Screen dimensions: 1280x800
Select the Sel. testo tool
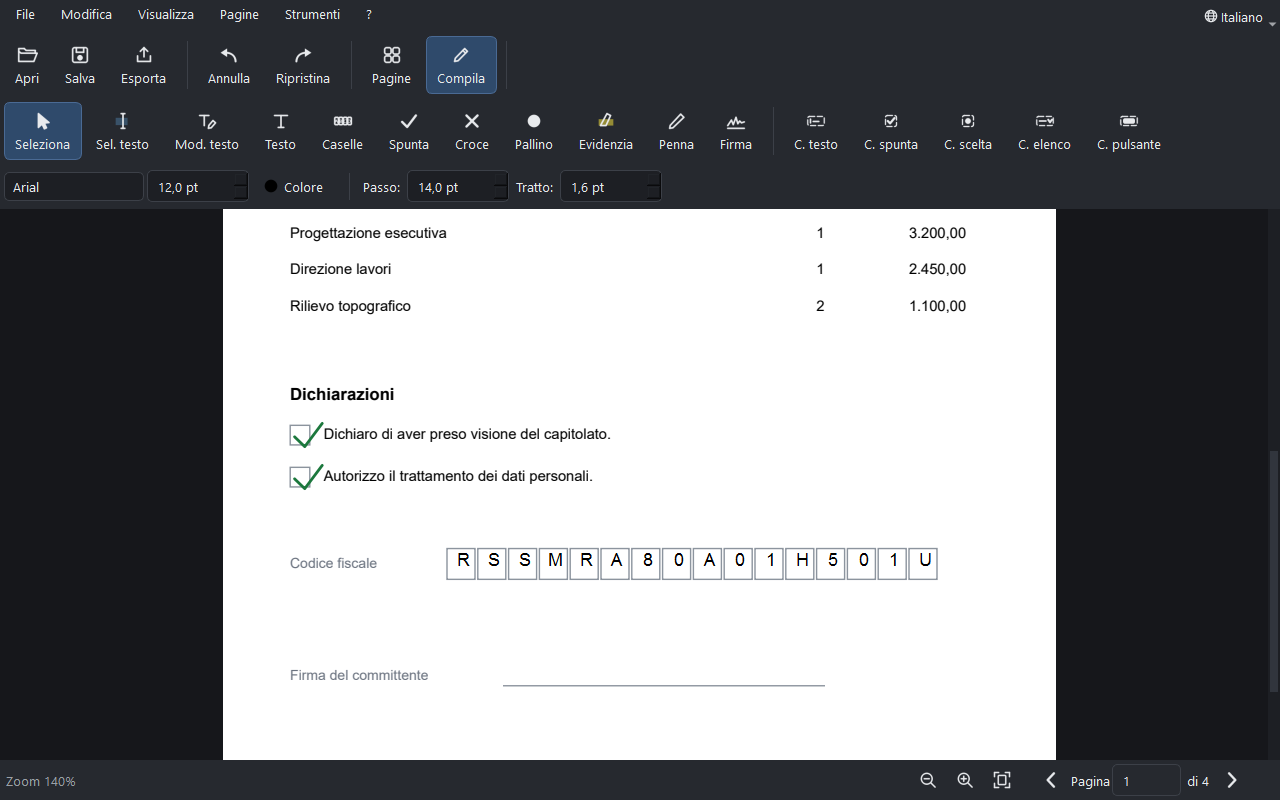click(x=122, y=131)
